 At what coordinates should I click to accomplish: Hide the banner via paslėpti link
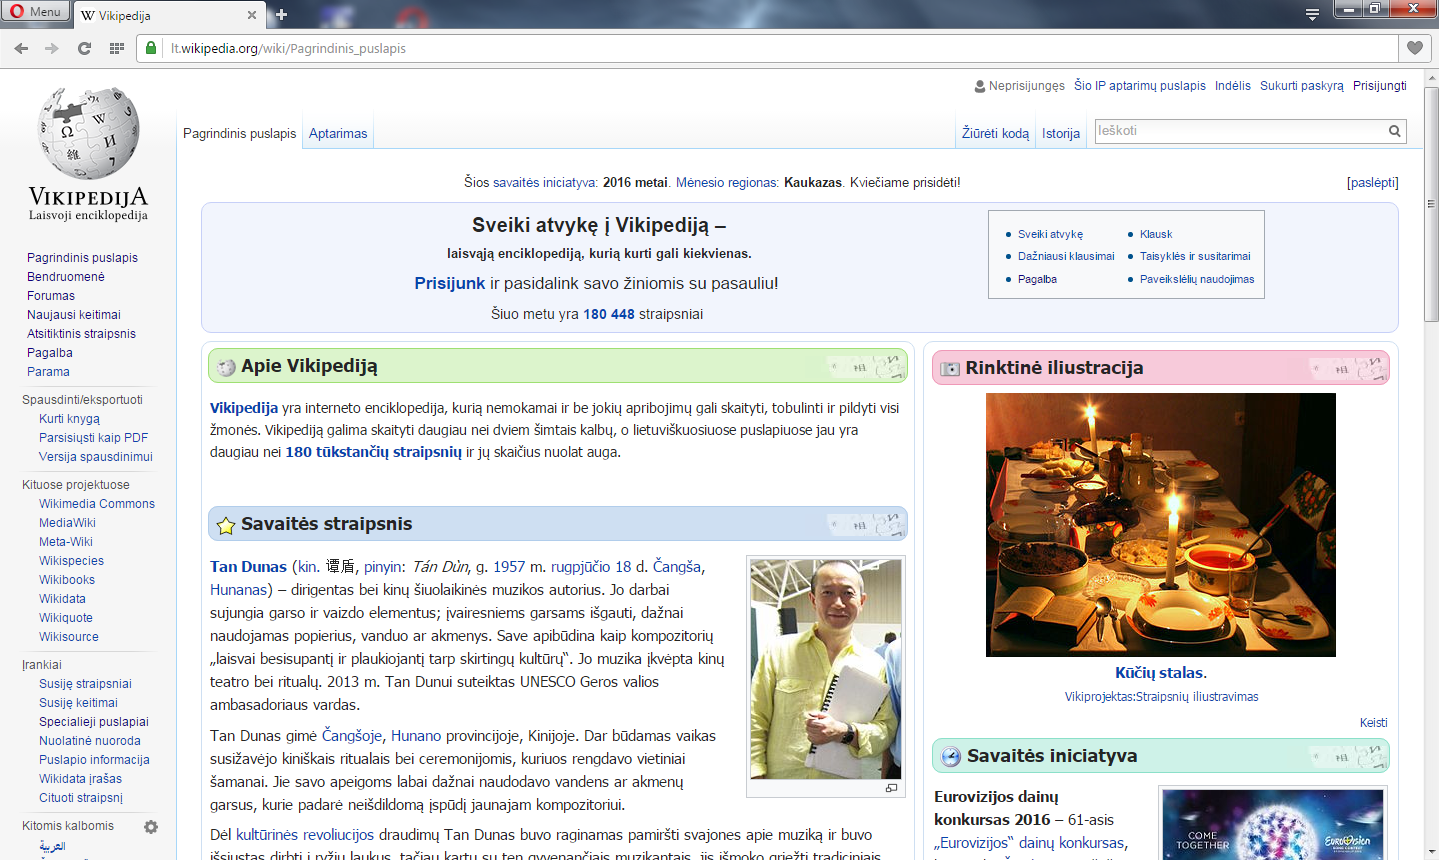(x=1373, y=182)
